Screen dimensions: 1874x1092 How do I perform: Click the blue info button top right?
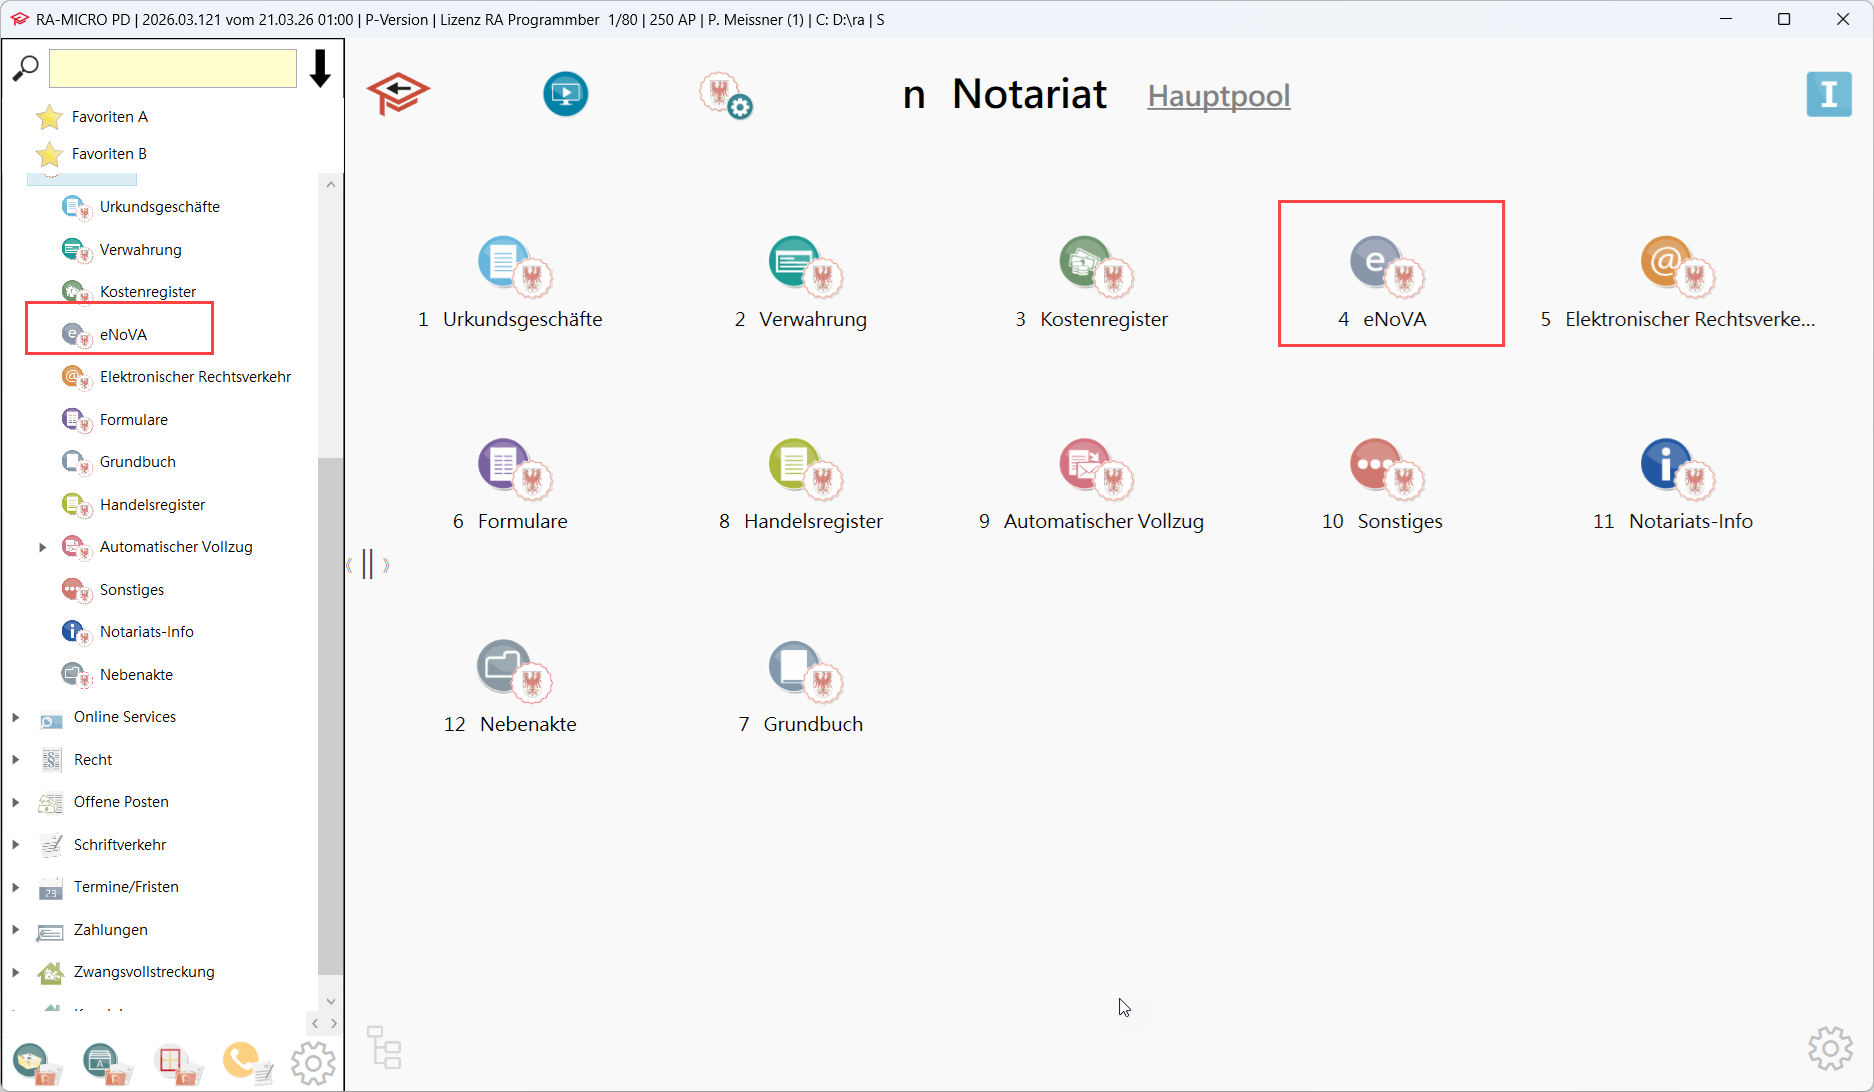(x=1828, y=95)
